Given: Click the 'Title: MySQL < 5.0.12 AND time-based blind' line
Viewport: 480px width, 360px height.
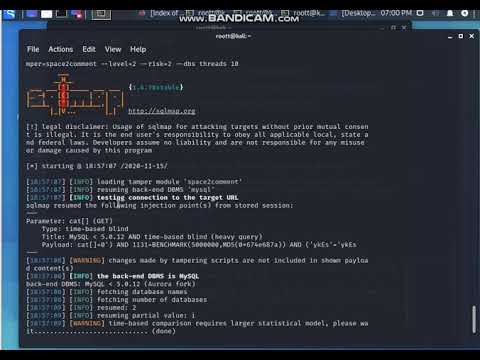Looking at the screenshot, I should (x=152, y=237).
